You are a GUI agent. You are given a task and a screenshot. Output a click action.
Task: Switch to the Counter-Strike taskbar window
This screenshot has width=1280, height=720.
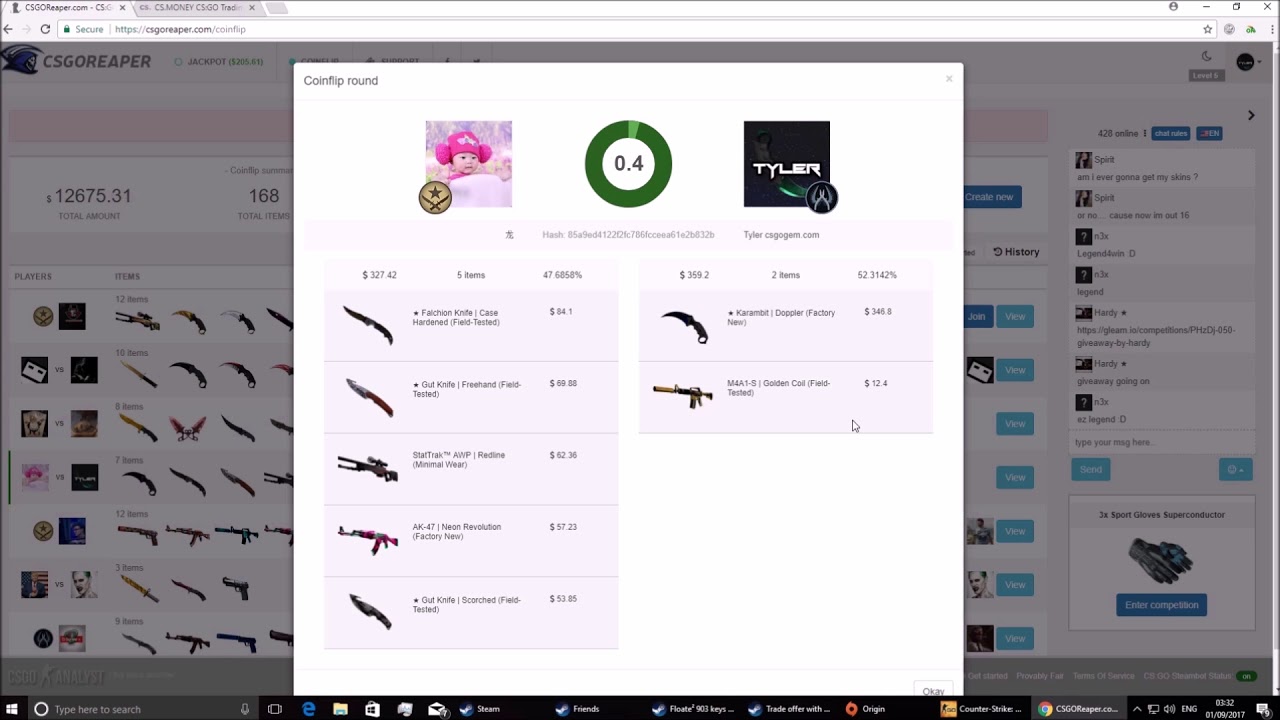(983, 709)
